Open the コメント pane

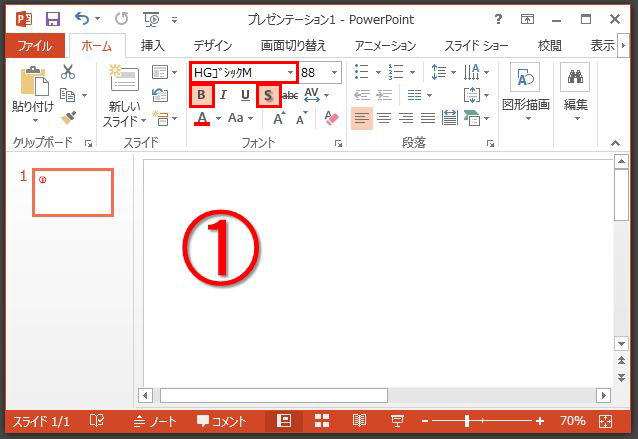221,421
